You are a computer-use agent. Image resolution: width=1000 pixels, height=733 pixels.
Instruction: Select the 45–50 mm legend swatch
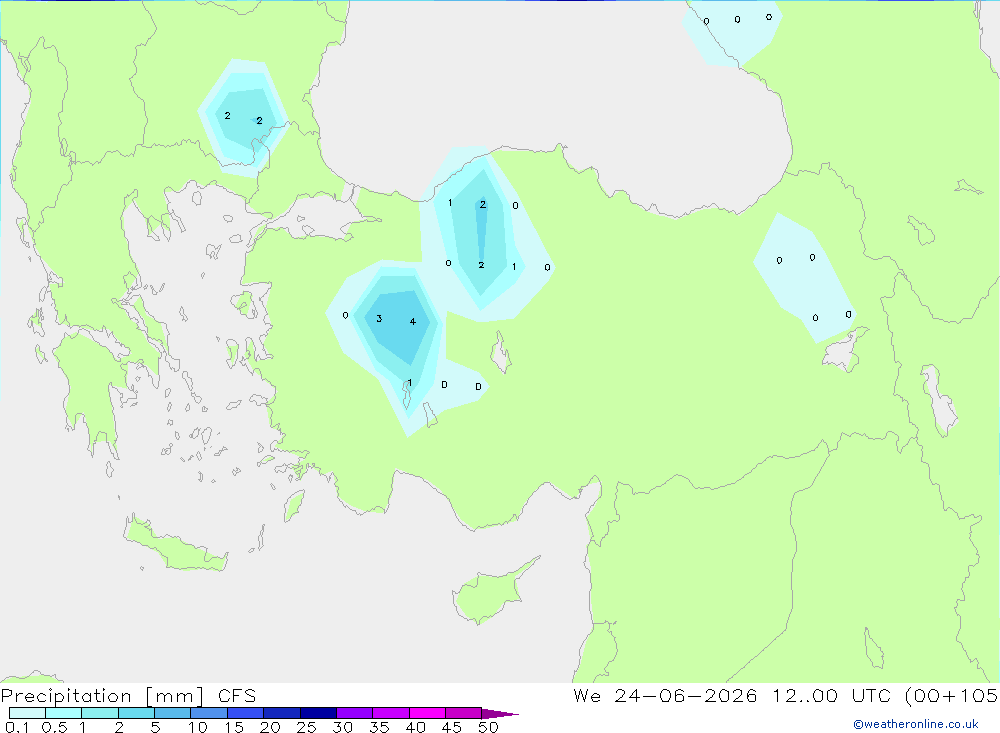click(464, 713)
